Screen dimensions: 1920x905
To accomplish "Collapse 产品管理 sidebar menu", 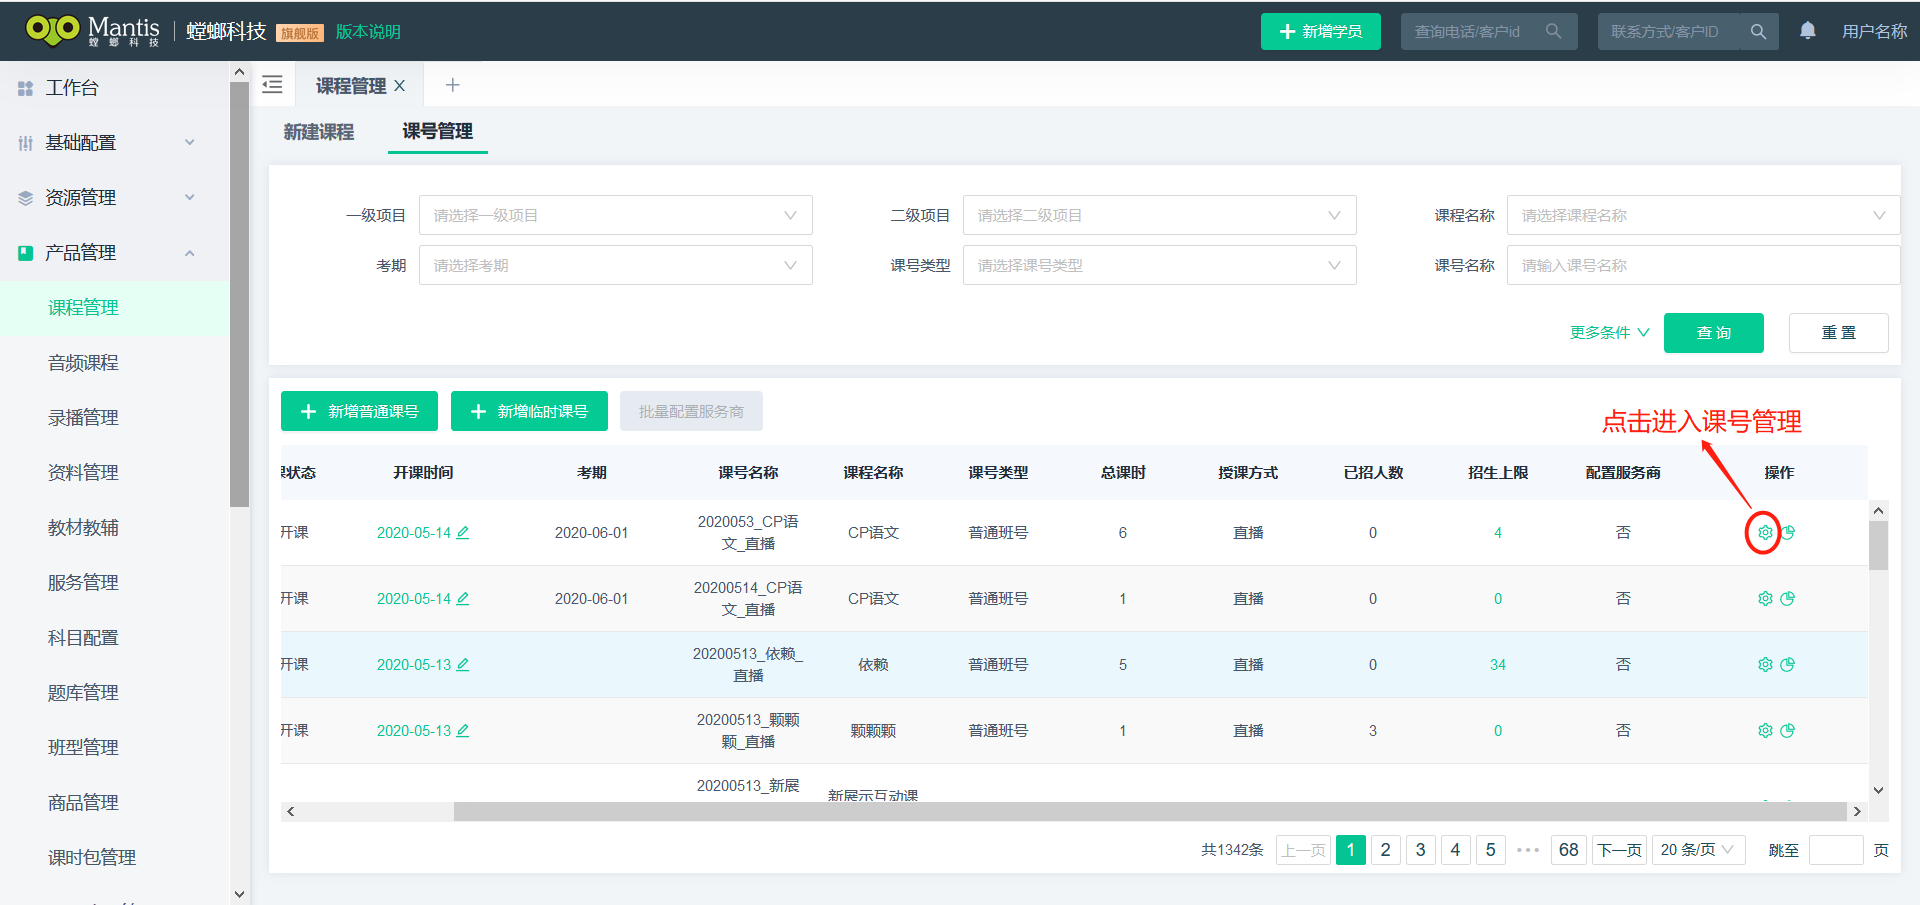I will (114, 253).
